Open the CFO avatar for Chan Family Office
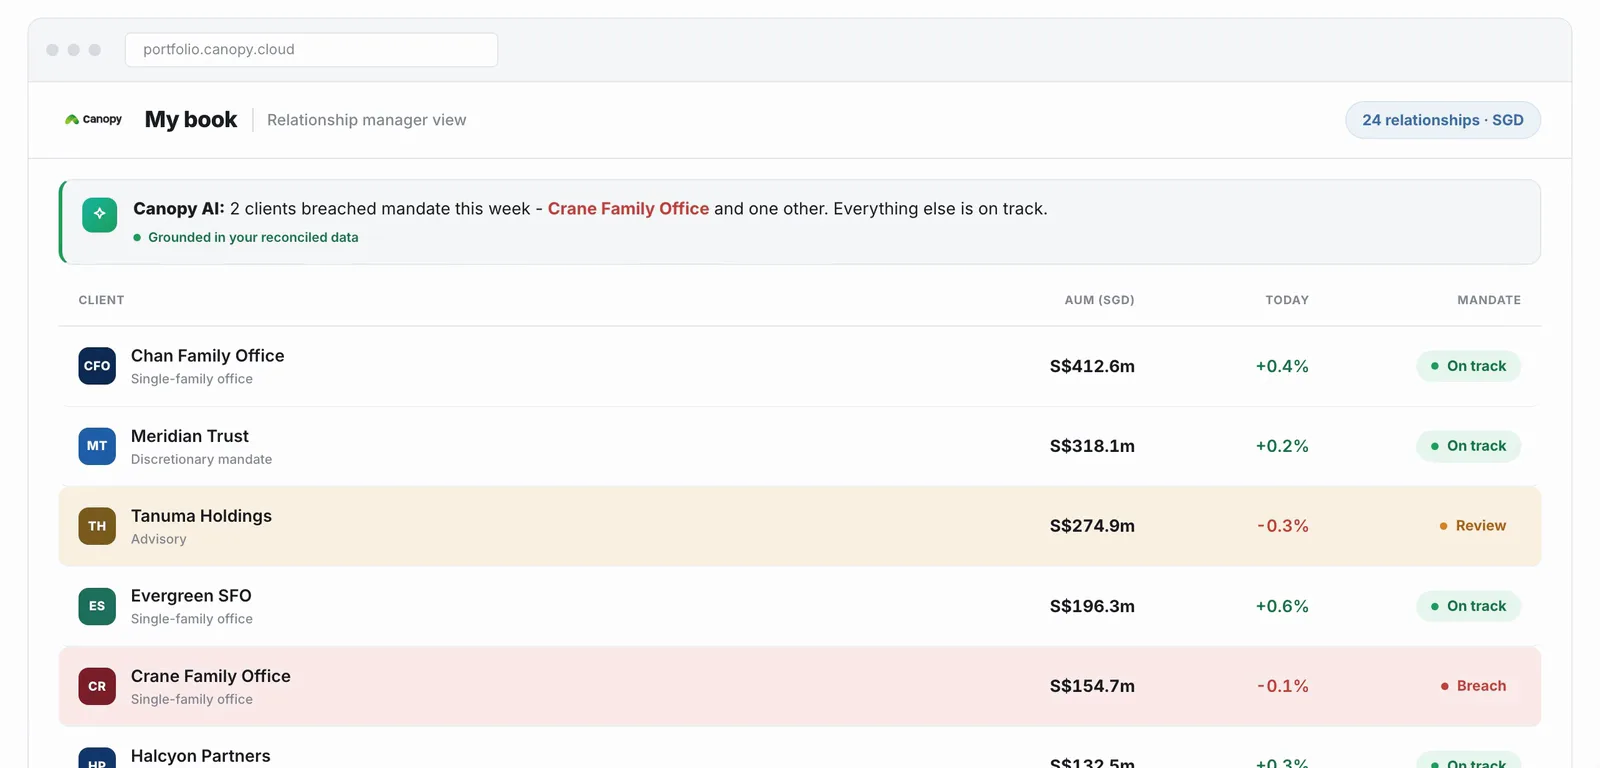 97,366
